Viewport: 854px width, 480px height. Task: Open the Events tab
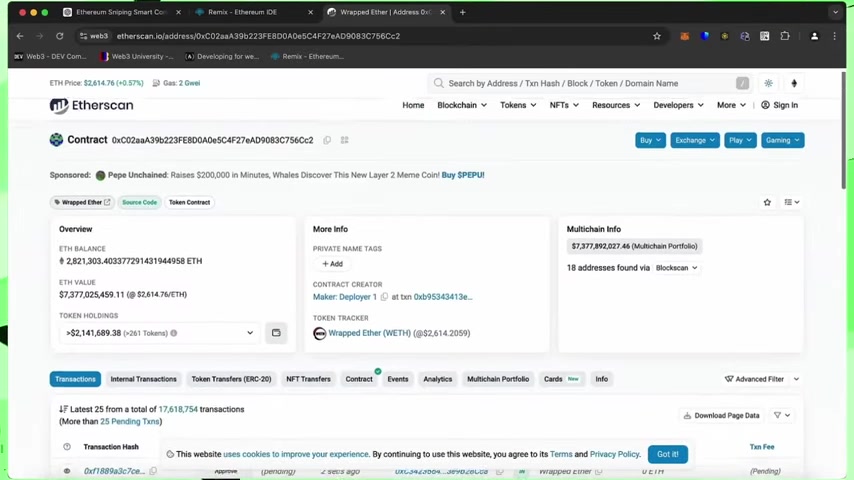[398, 379]
